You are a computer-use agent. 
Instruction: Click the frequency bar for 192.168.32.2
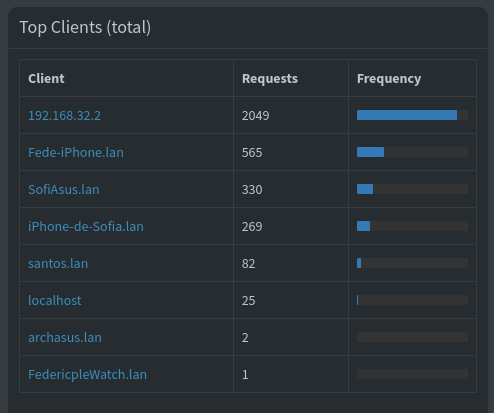[x=412, y=115]
